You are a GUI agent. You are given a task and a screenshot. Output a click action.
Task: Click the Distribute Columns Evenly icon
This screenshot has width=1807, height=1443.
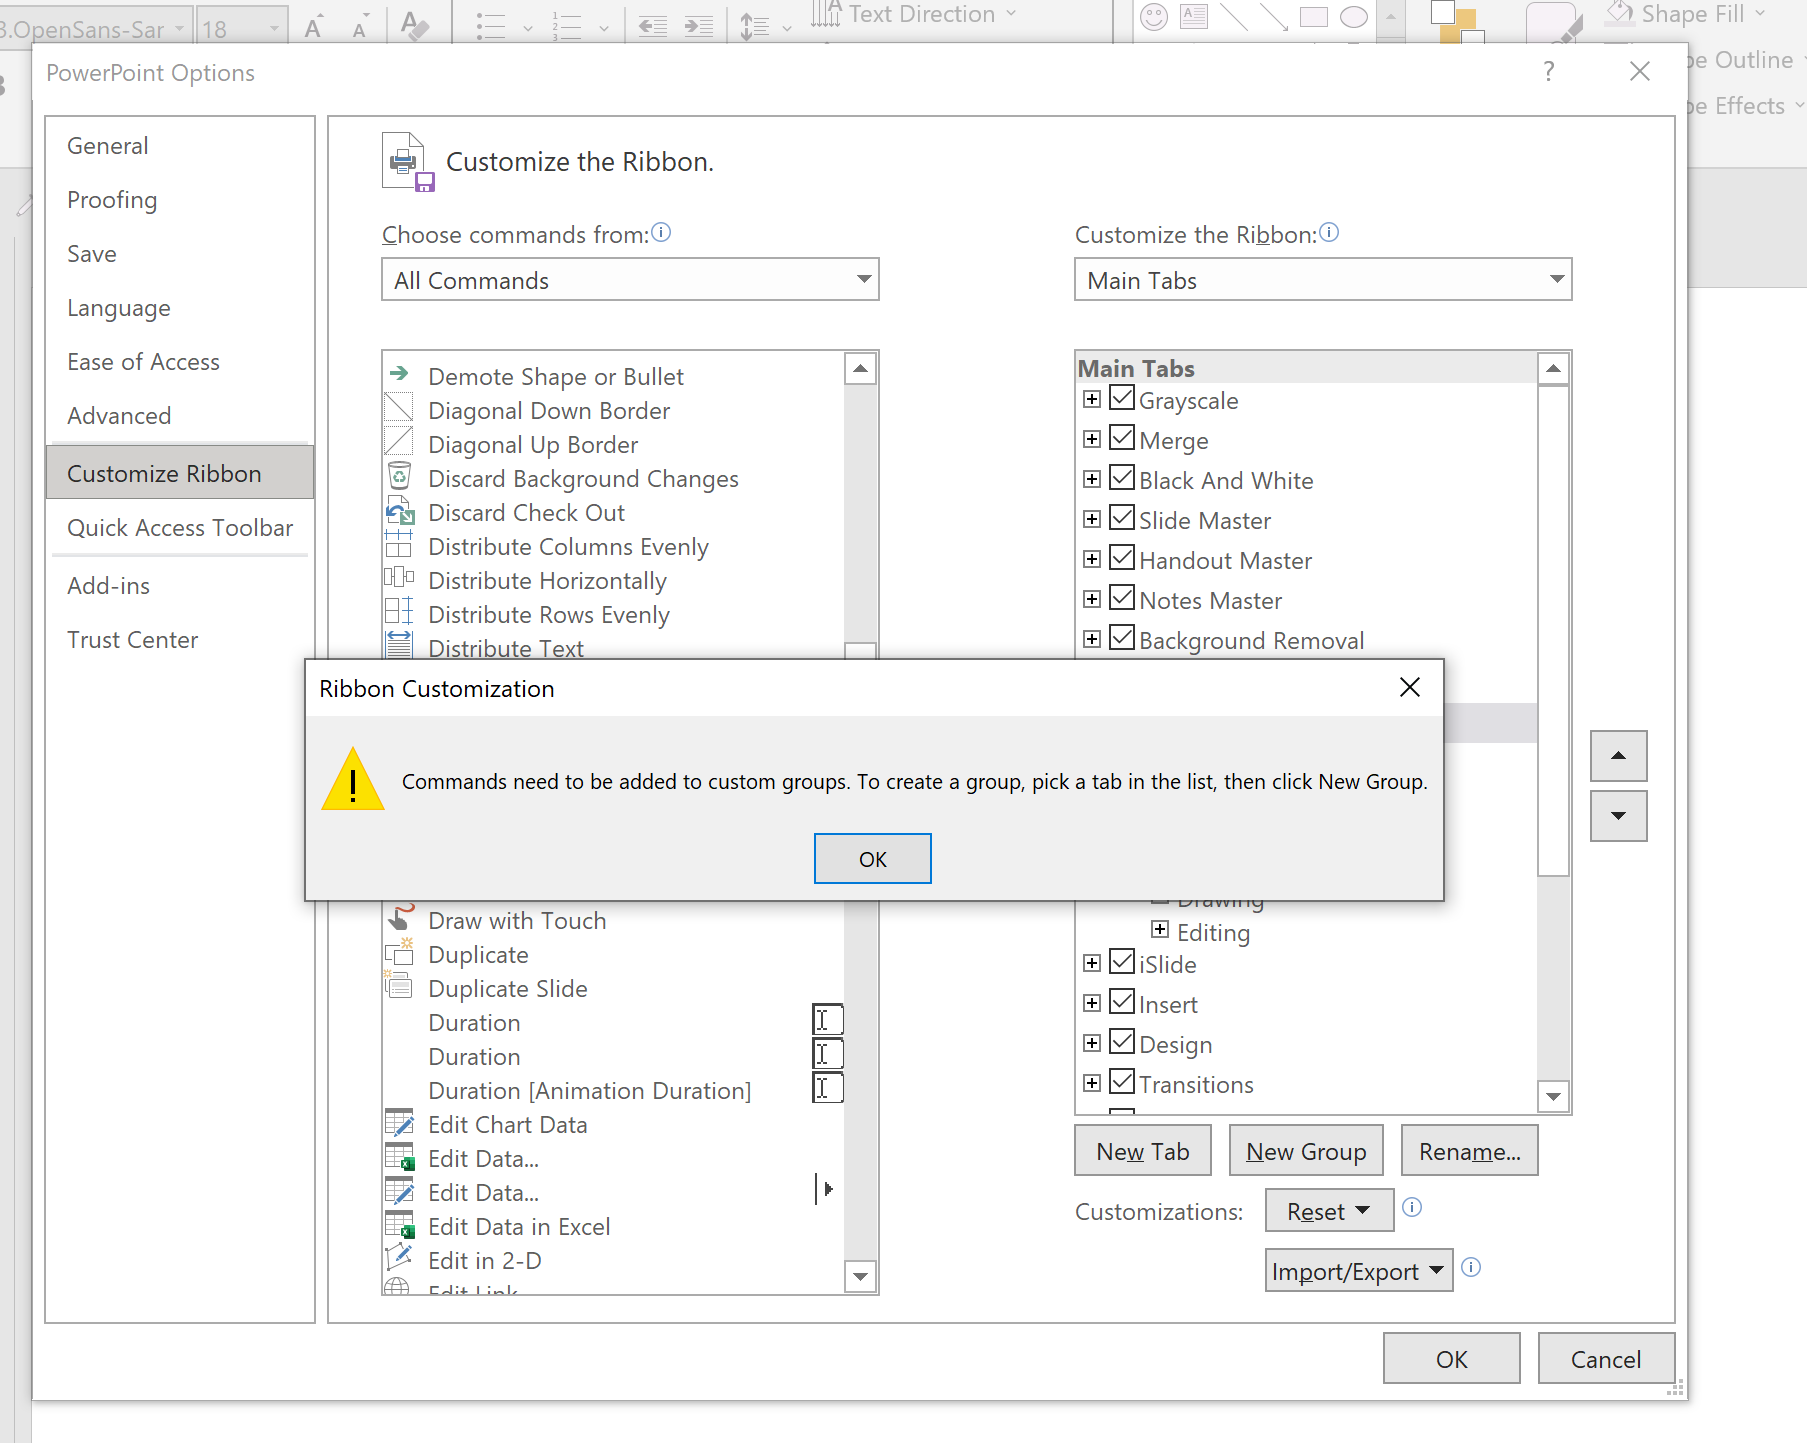[399, 544]
